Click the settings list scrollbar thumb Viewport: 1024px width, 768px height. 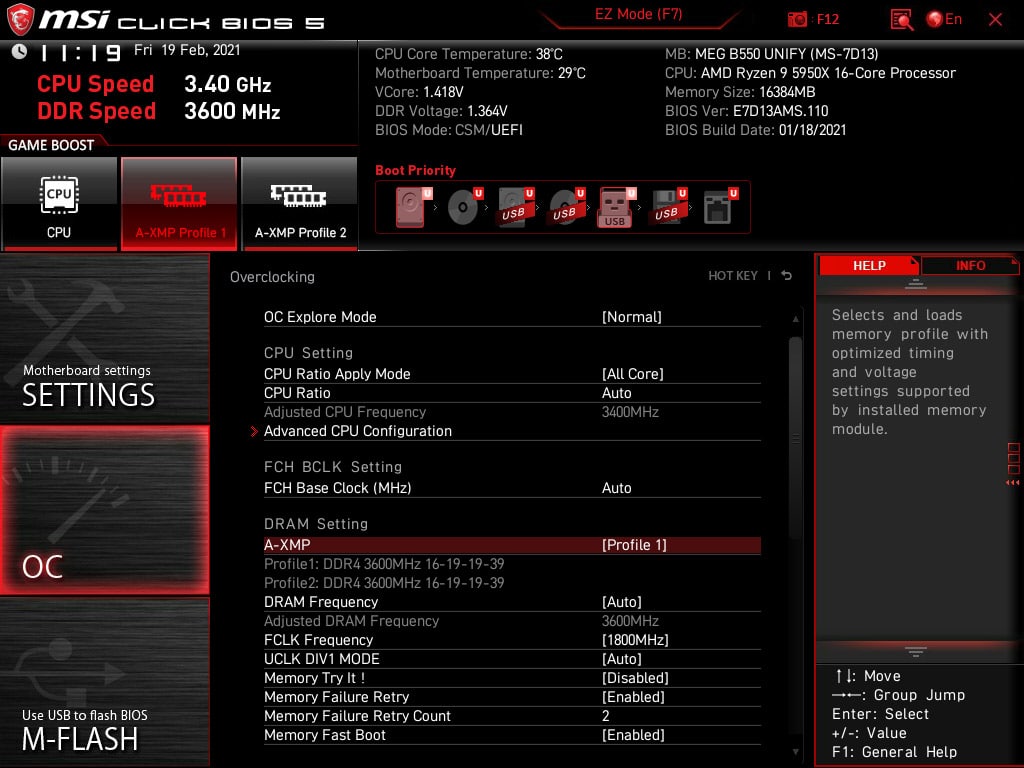click(795, 438)
